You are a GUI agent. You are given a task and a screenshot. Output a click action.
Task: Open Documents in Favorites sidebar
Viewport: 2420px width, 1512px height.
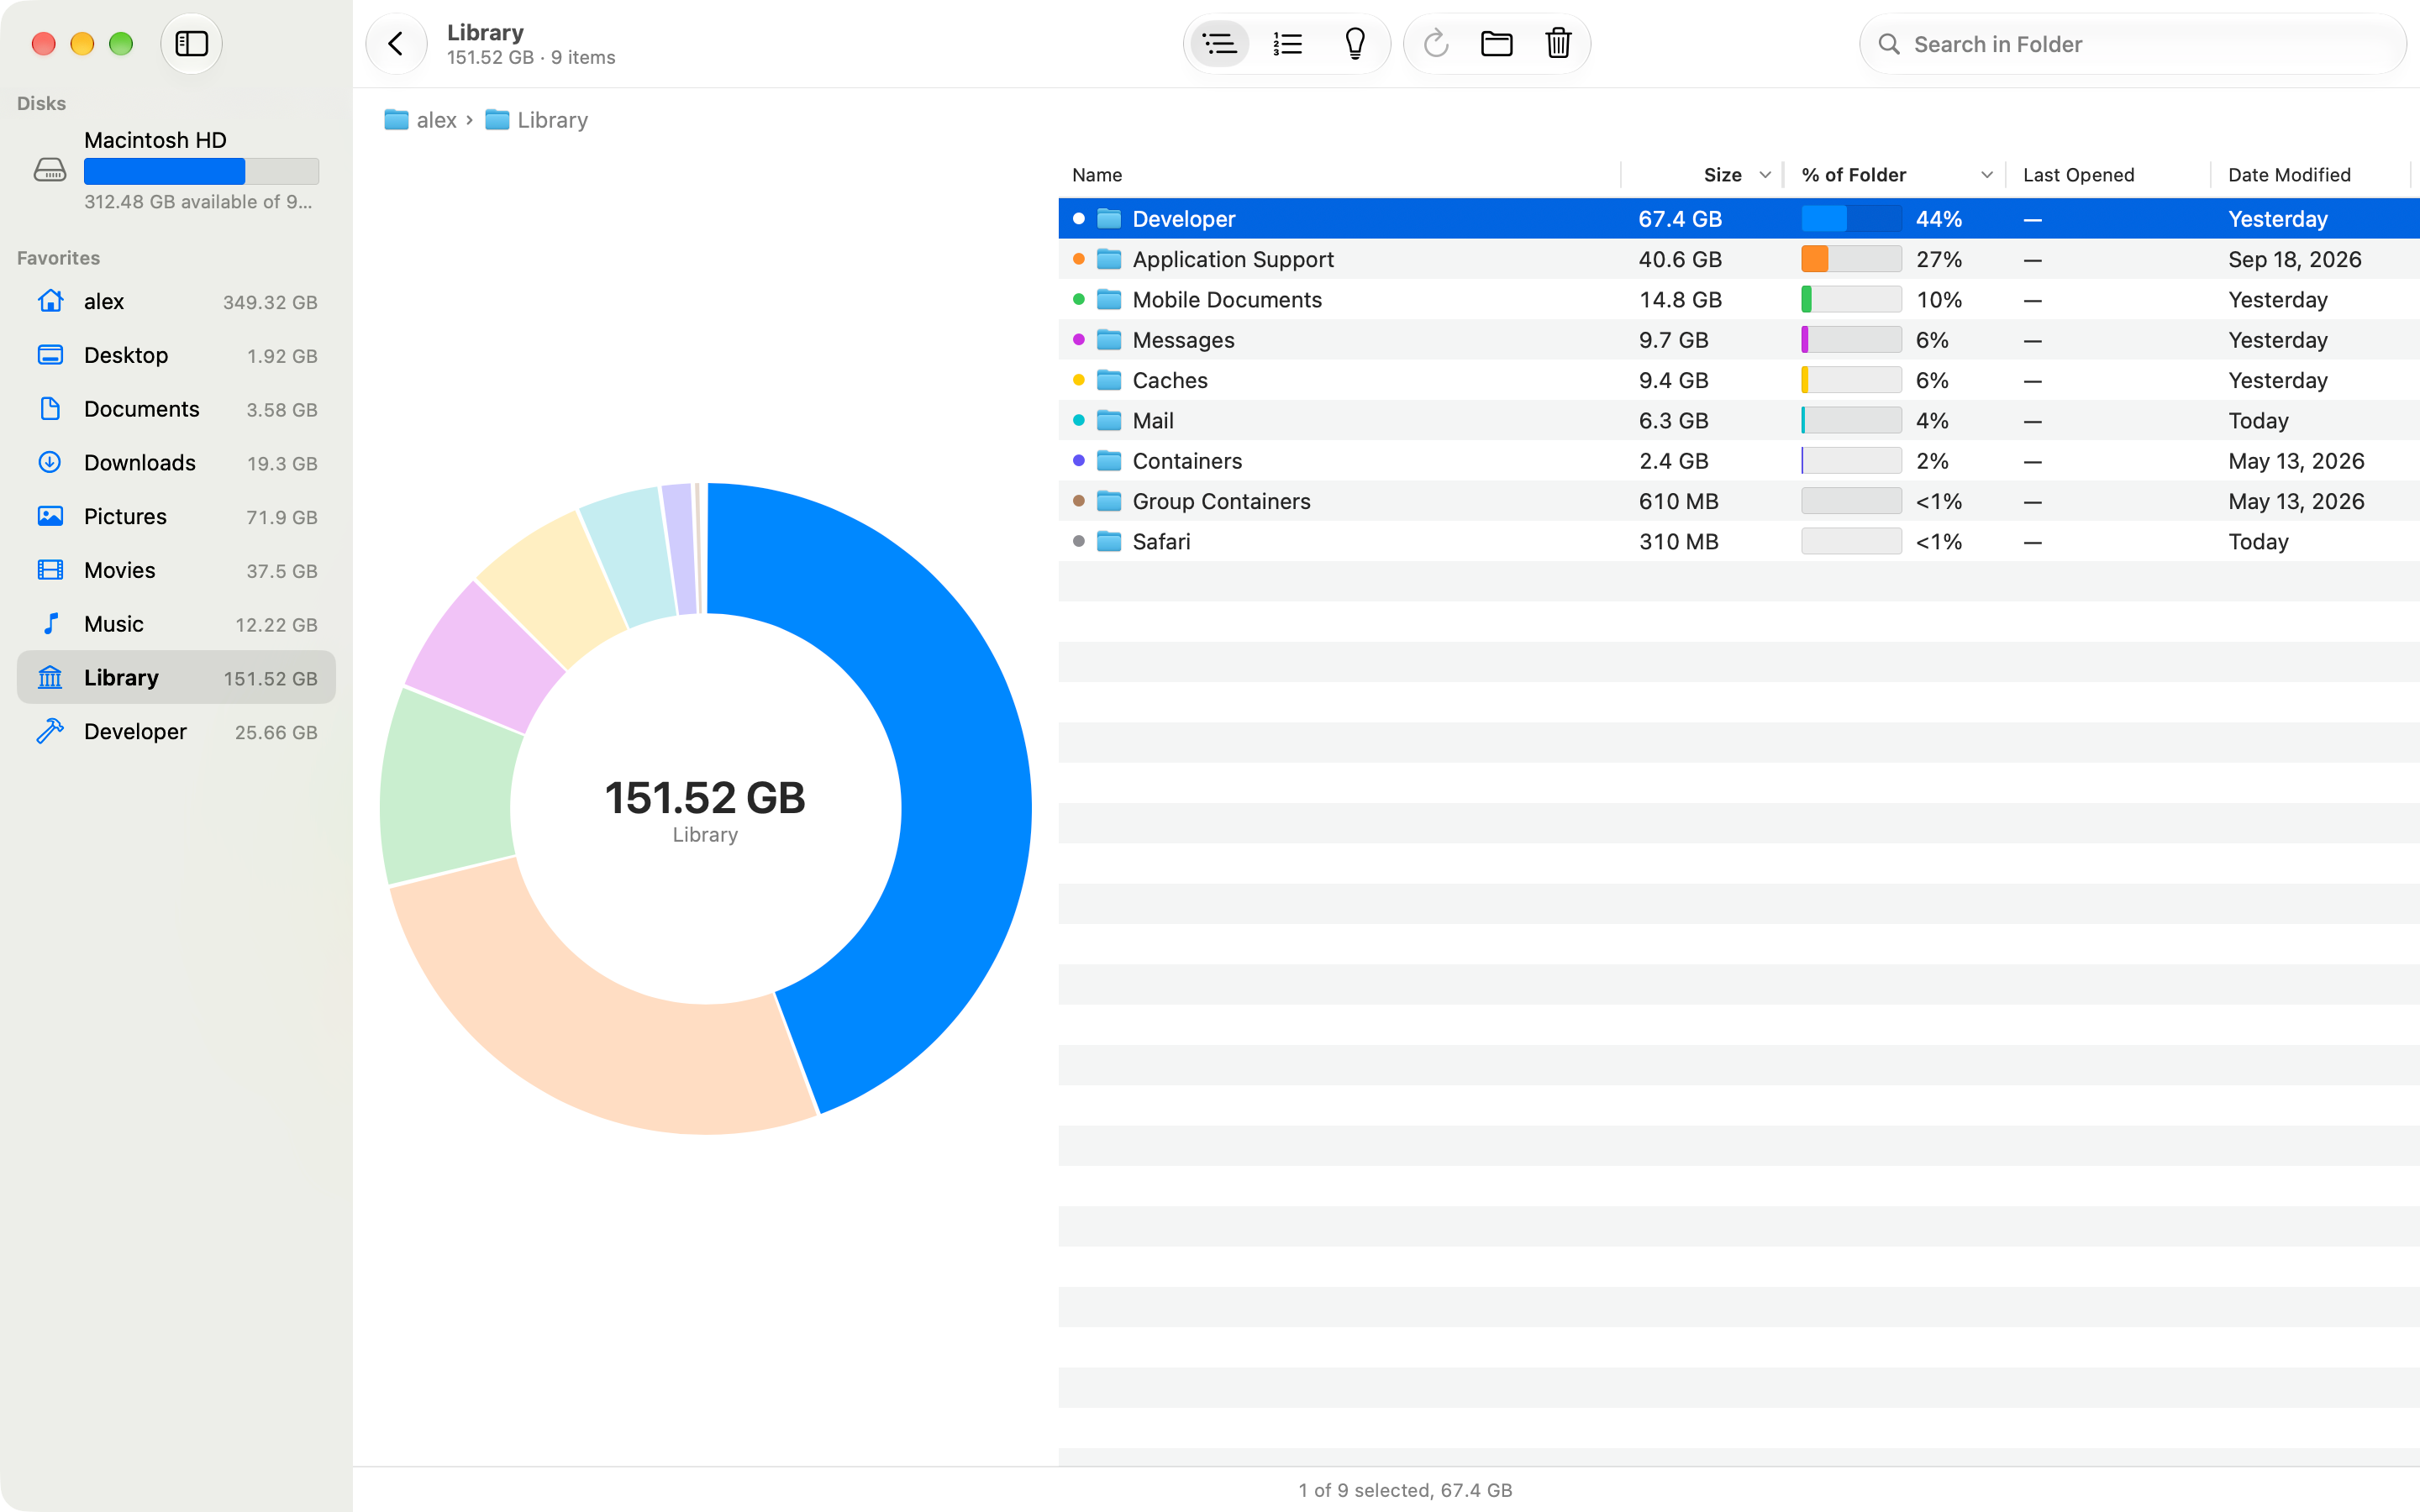pos(176,409)
